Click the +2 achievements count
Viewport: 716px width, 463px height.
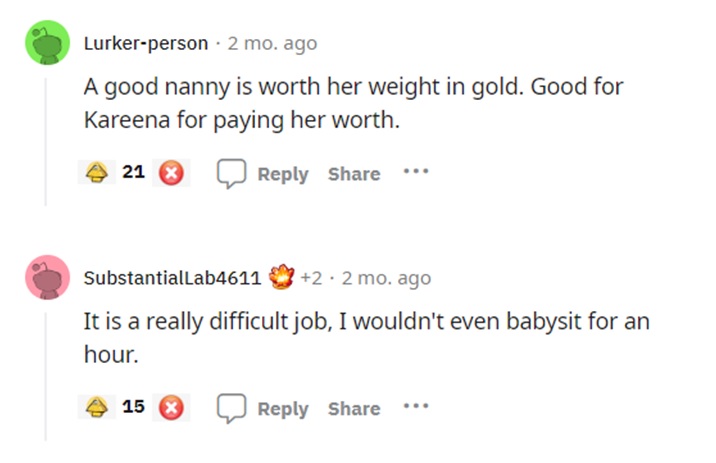[310, 278]
